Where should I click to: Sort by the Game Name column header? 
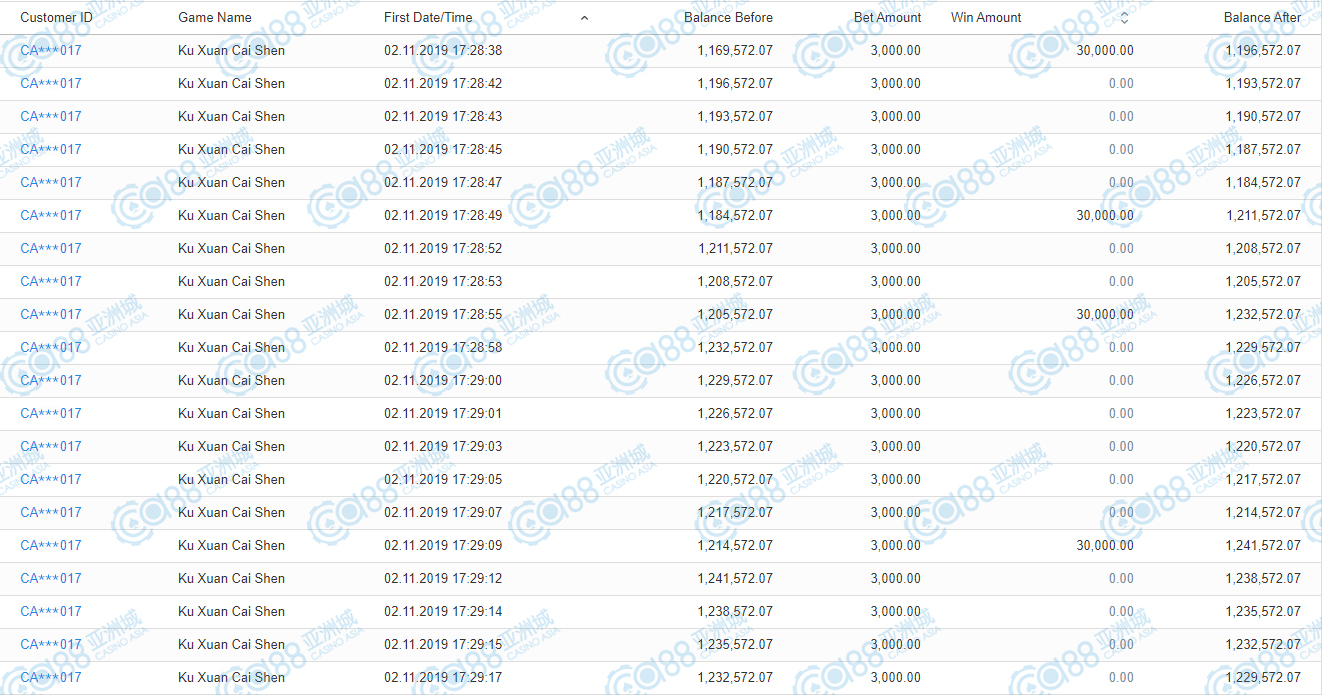[215, 18]
